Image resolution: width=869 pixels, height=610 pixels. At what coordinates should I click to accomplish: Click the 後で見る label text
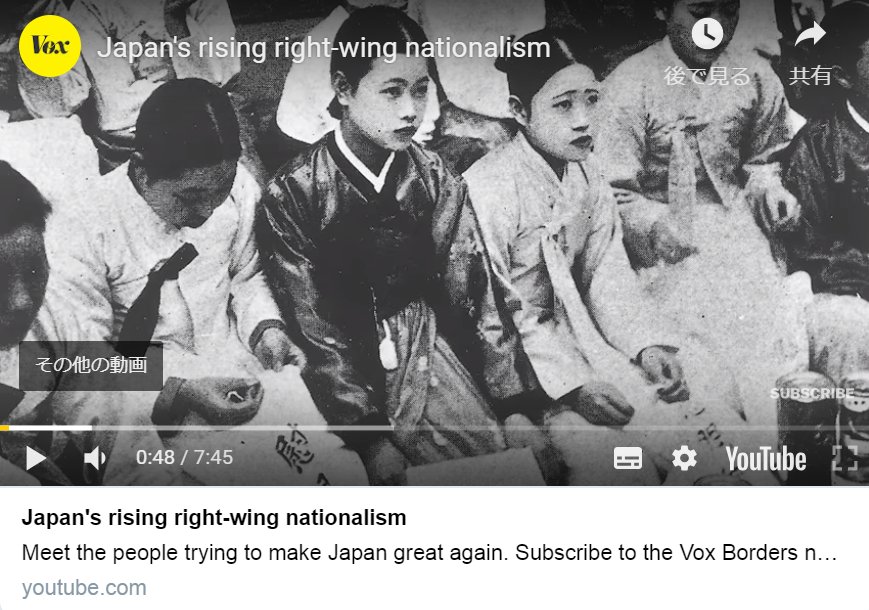click(707, 76)
